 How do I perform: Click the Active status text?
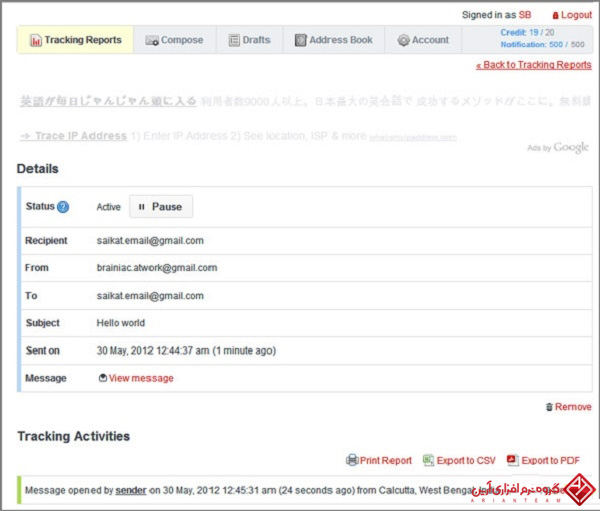pos(108,207)
